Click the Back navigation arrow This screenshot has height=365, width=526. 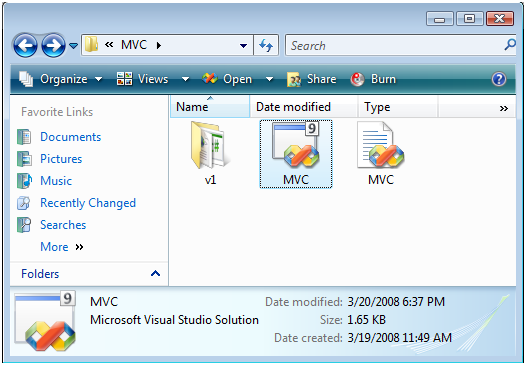point(25,45)
